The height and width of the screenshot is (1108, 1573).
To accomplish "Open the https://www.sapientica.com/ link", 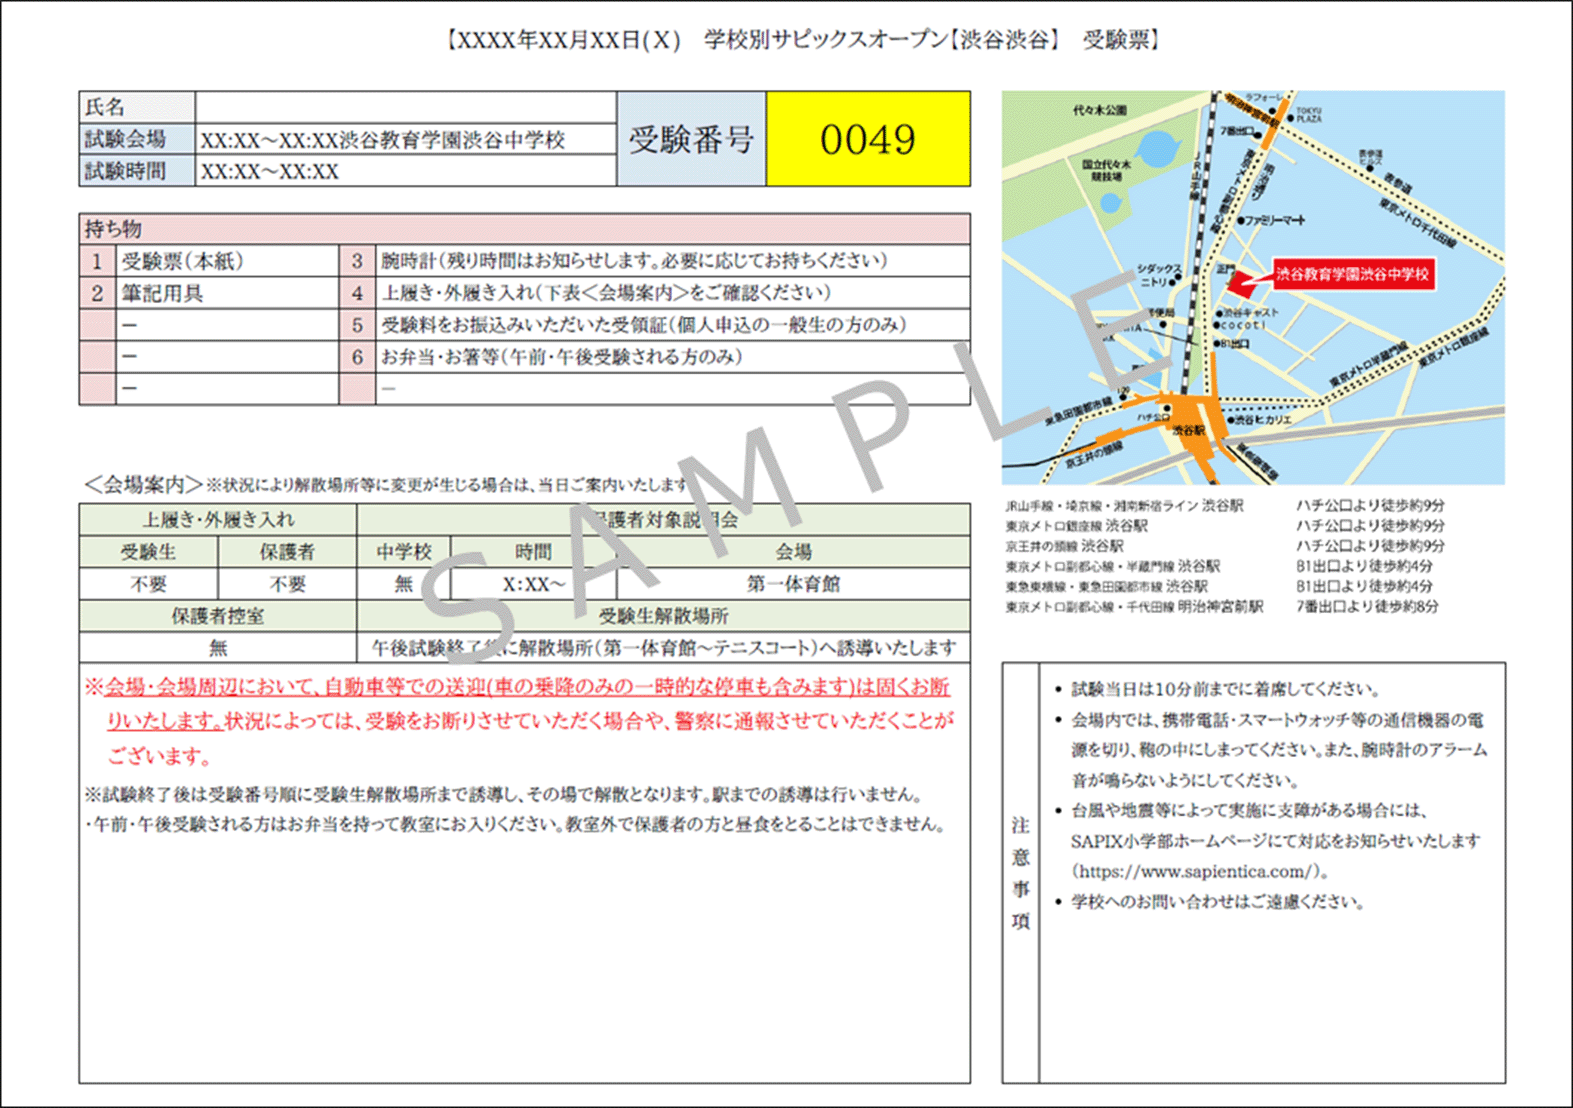I will [x=1198, y=872].
